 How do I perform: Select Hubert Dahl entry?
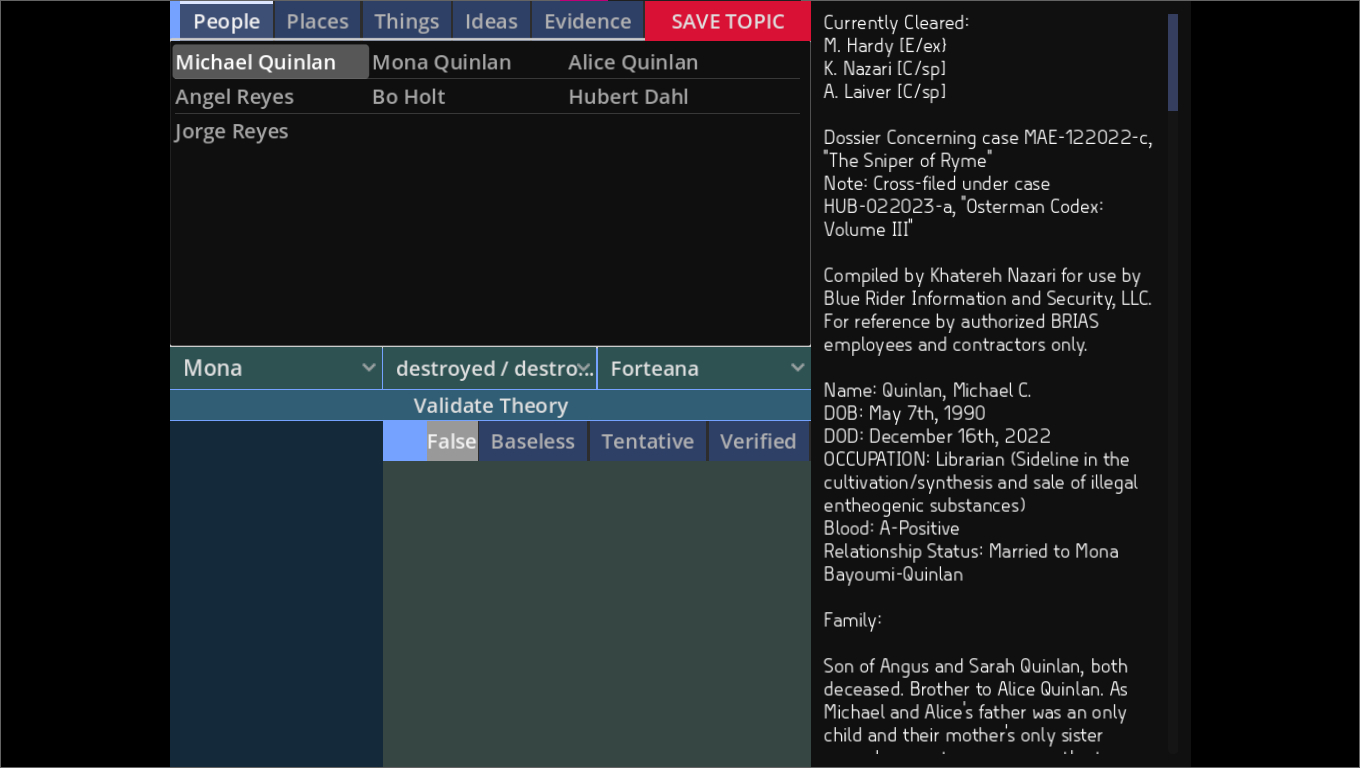click(x=628, y=97)
